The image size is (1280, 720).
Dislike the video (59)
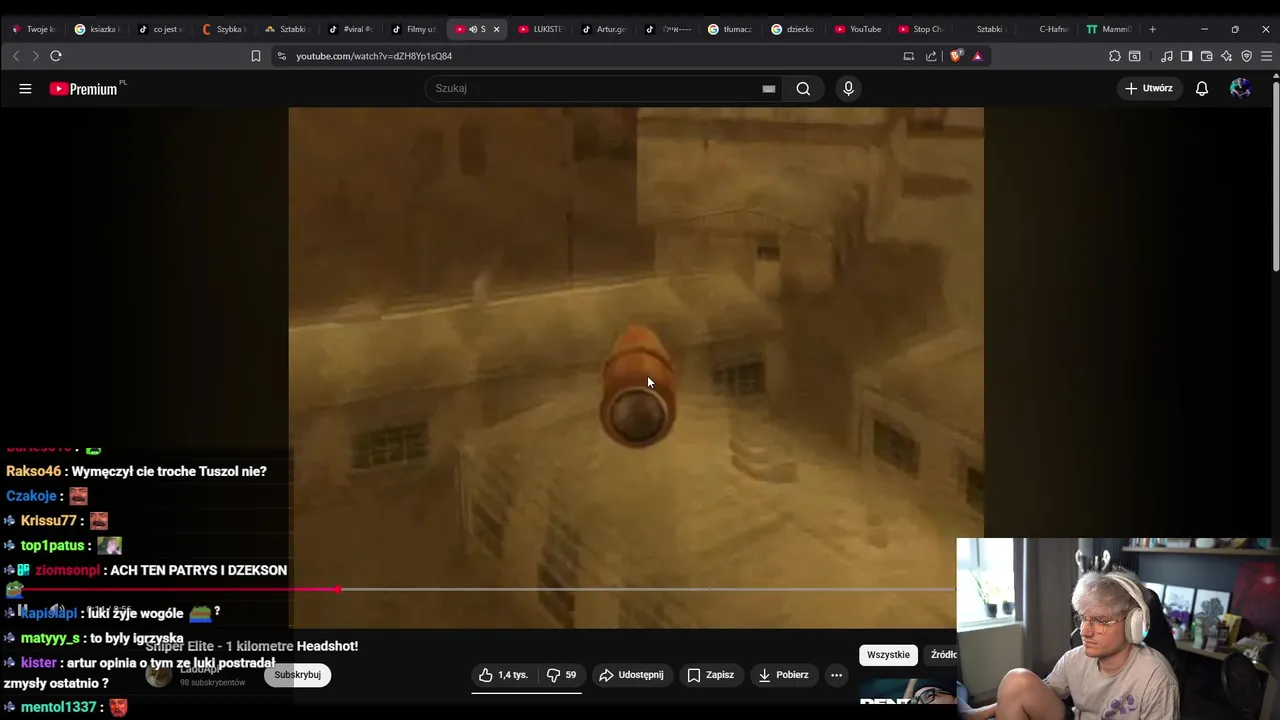click(x=561, y=675)
